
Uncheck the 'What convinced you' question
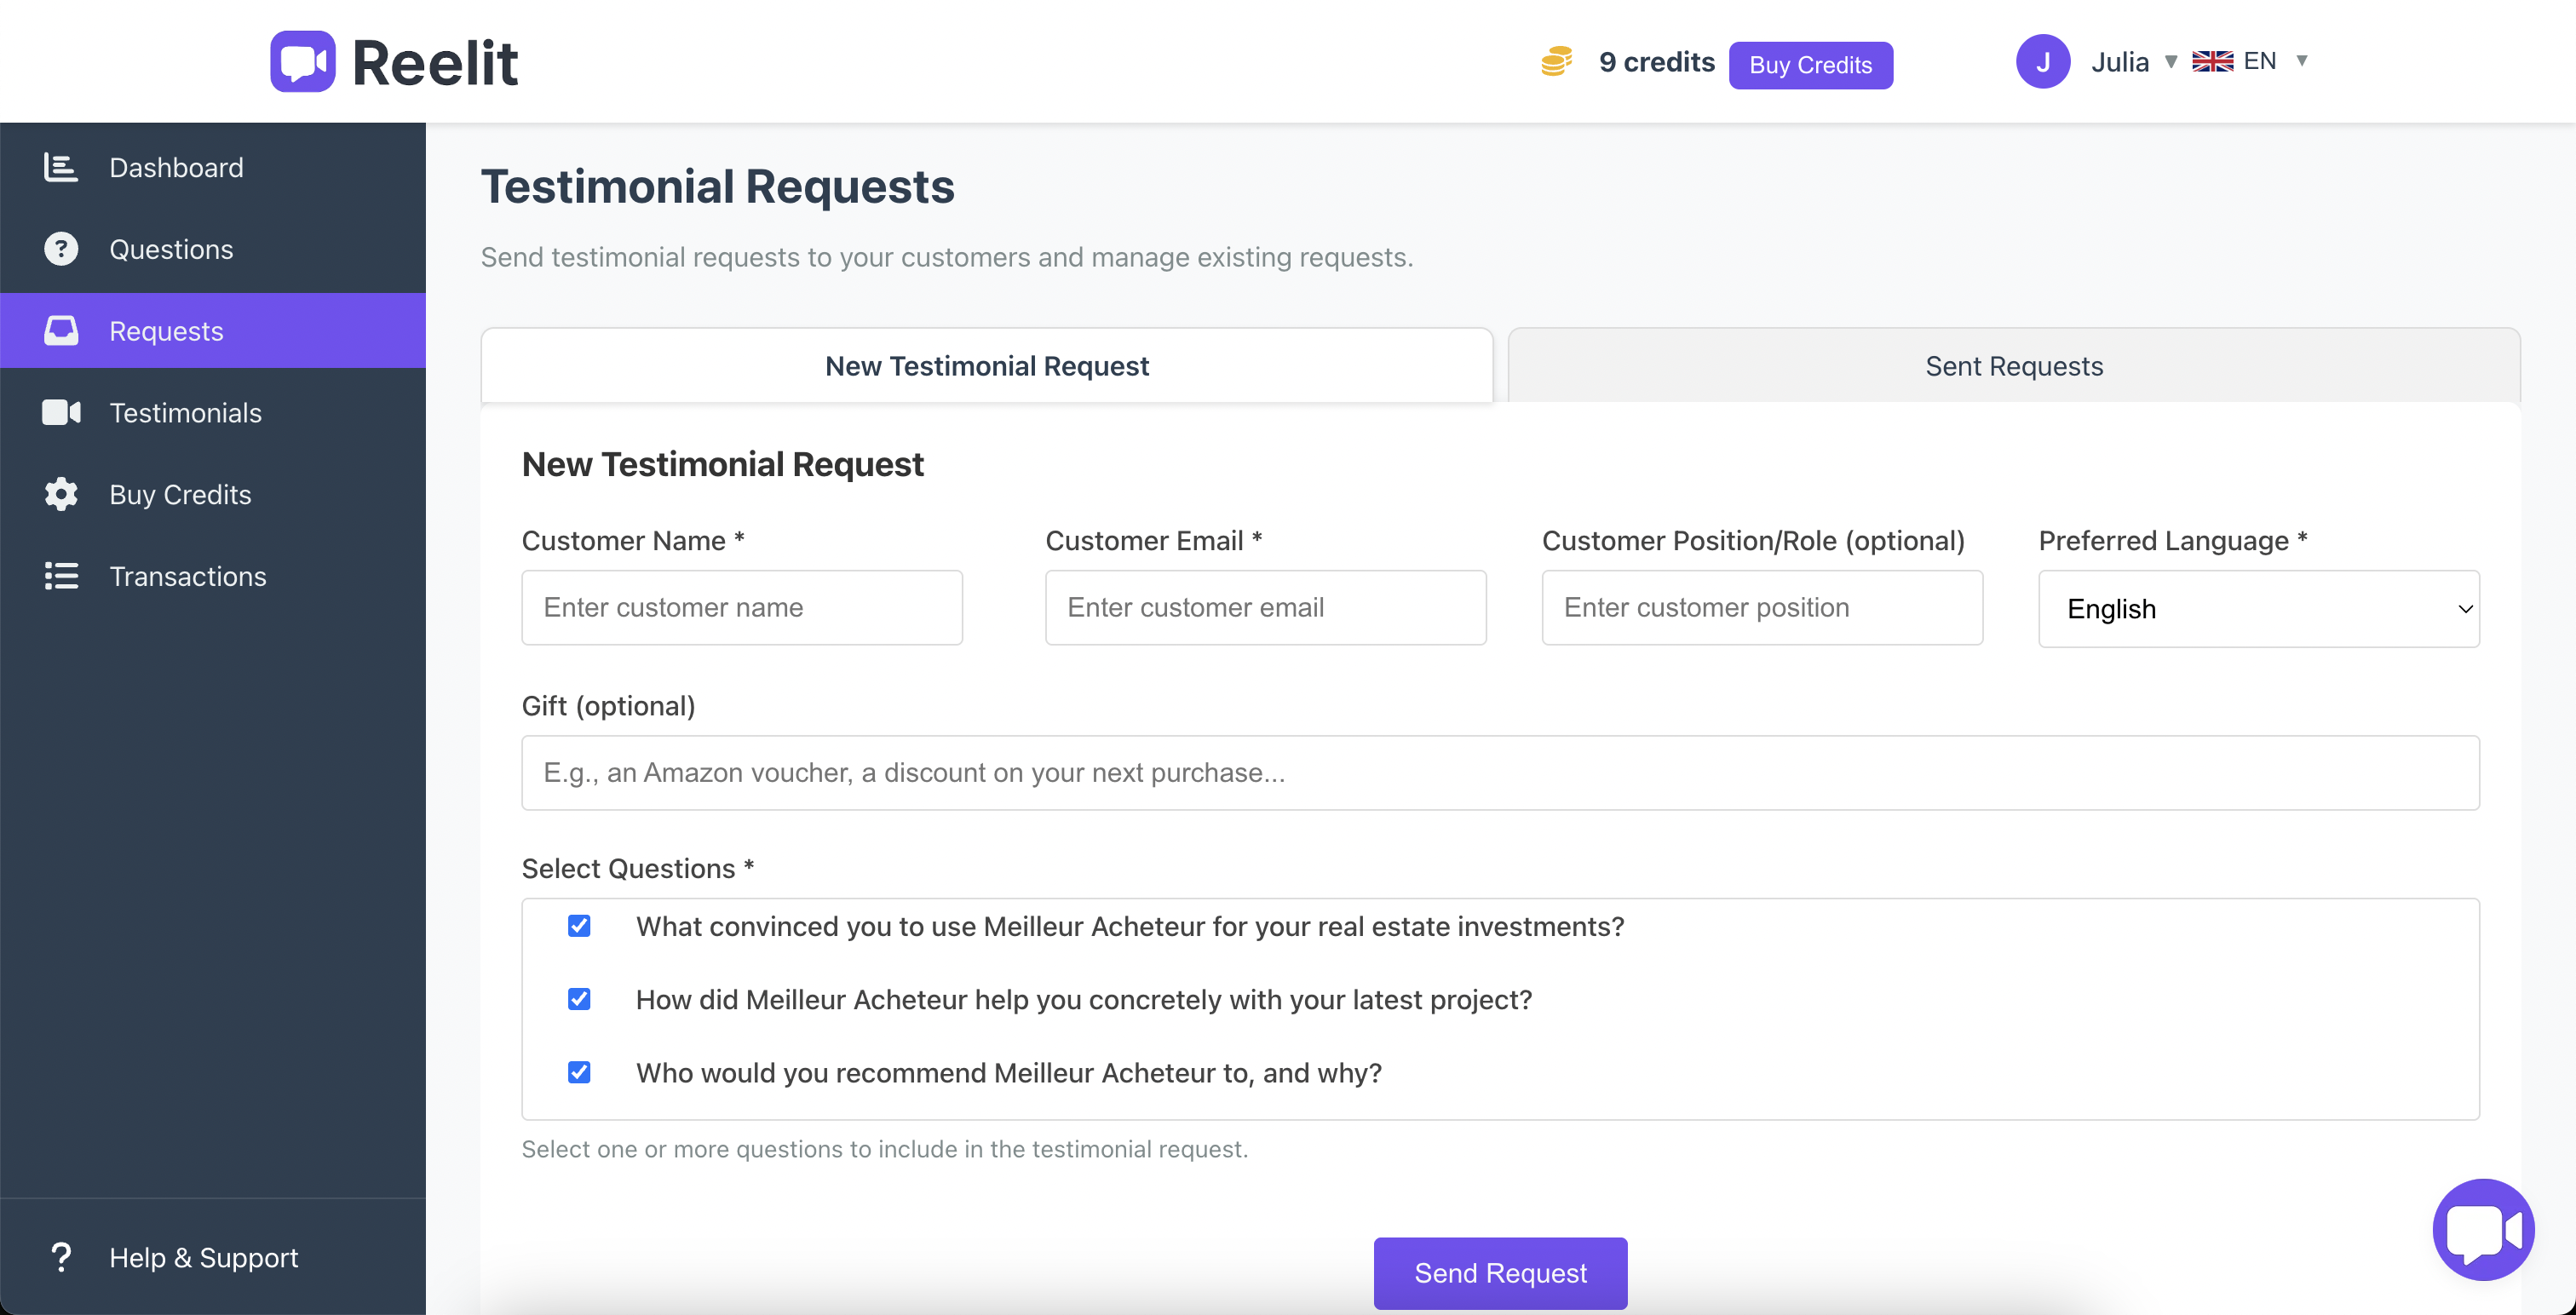579,926
